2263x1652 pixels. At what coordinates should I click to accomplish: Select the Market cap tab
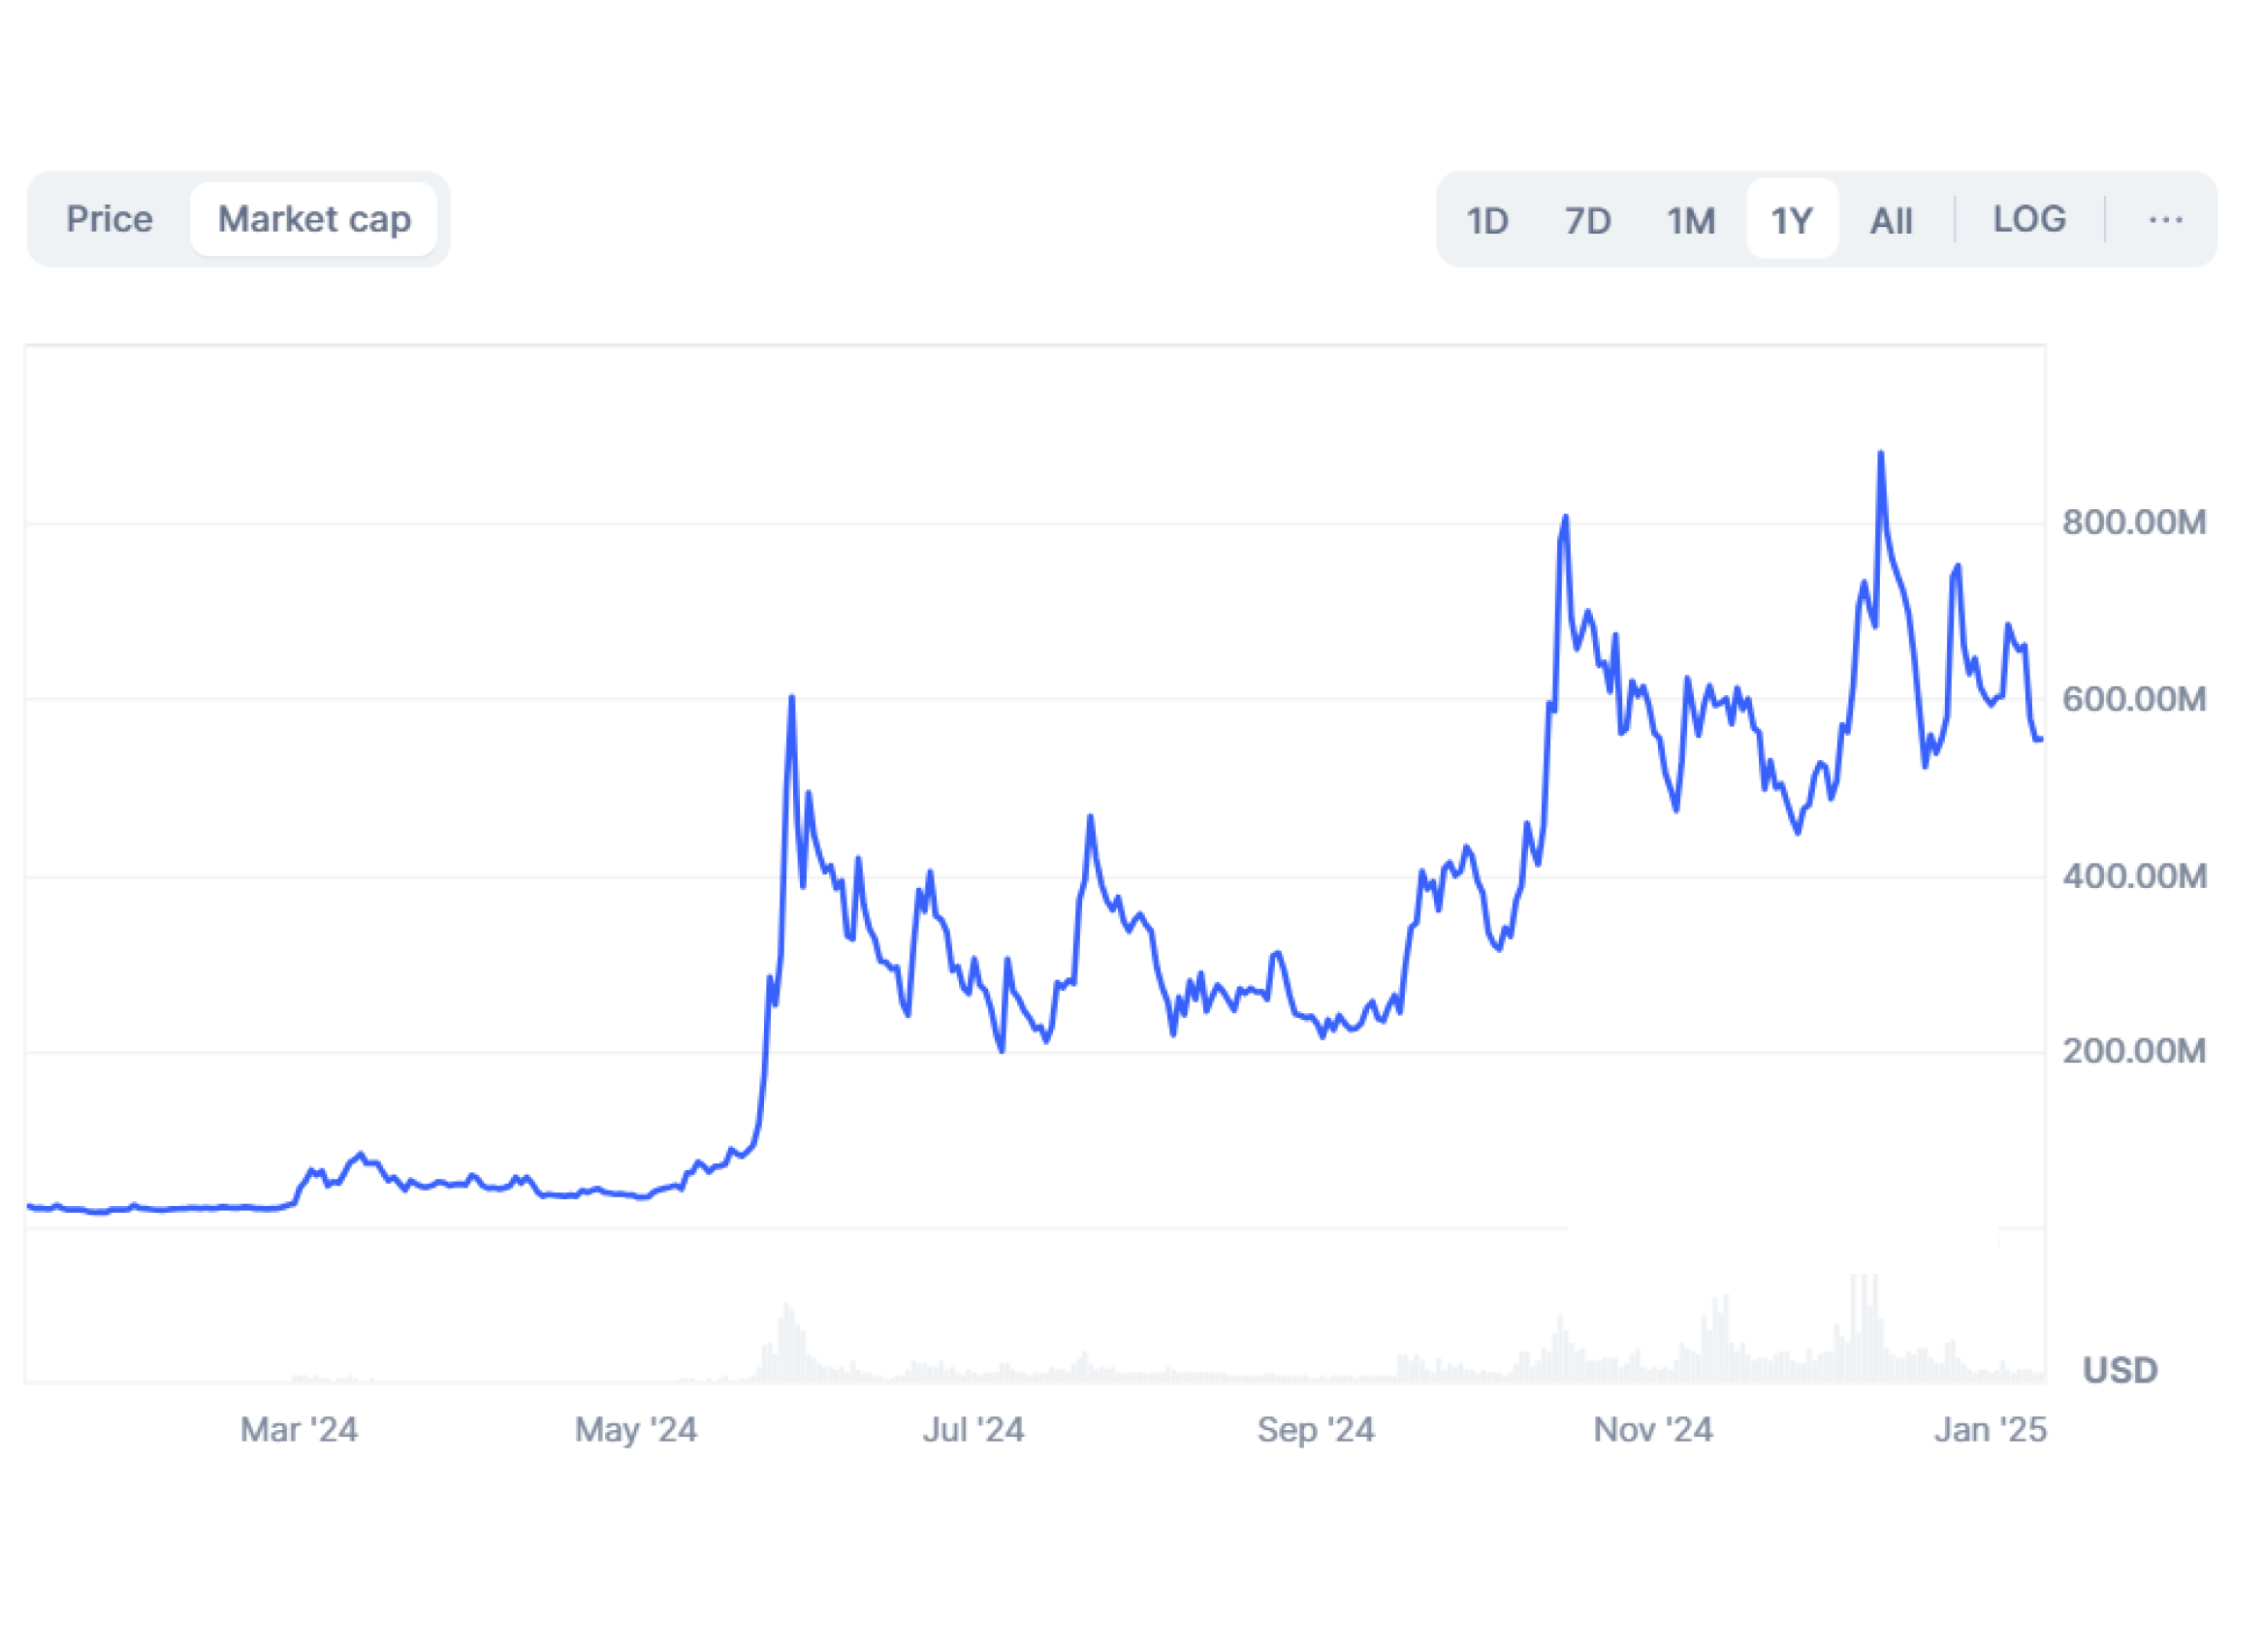click(x=314, y=219)
